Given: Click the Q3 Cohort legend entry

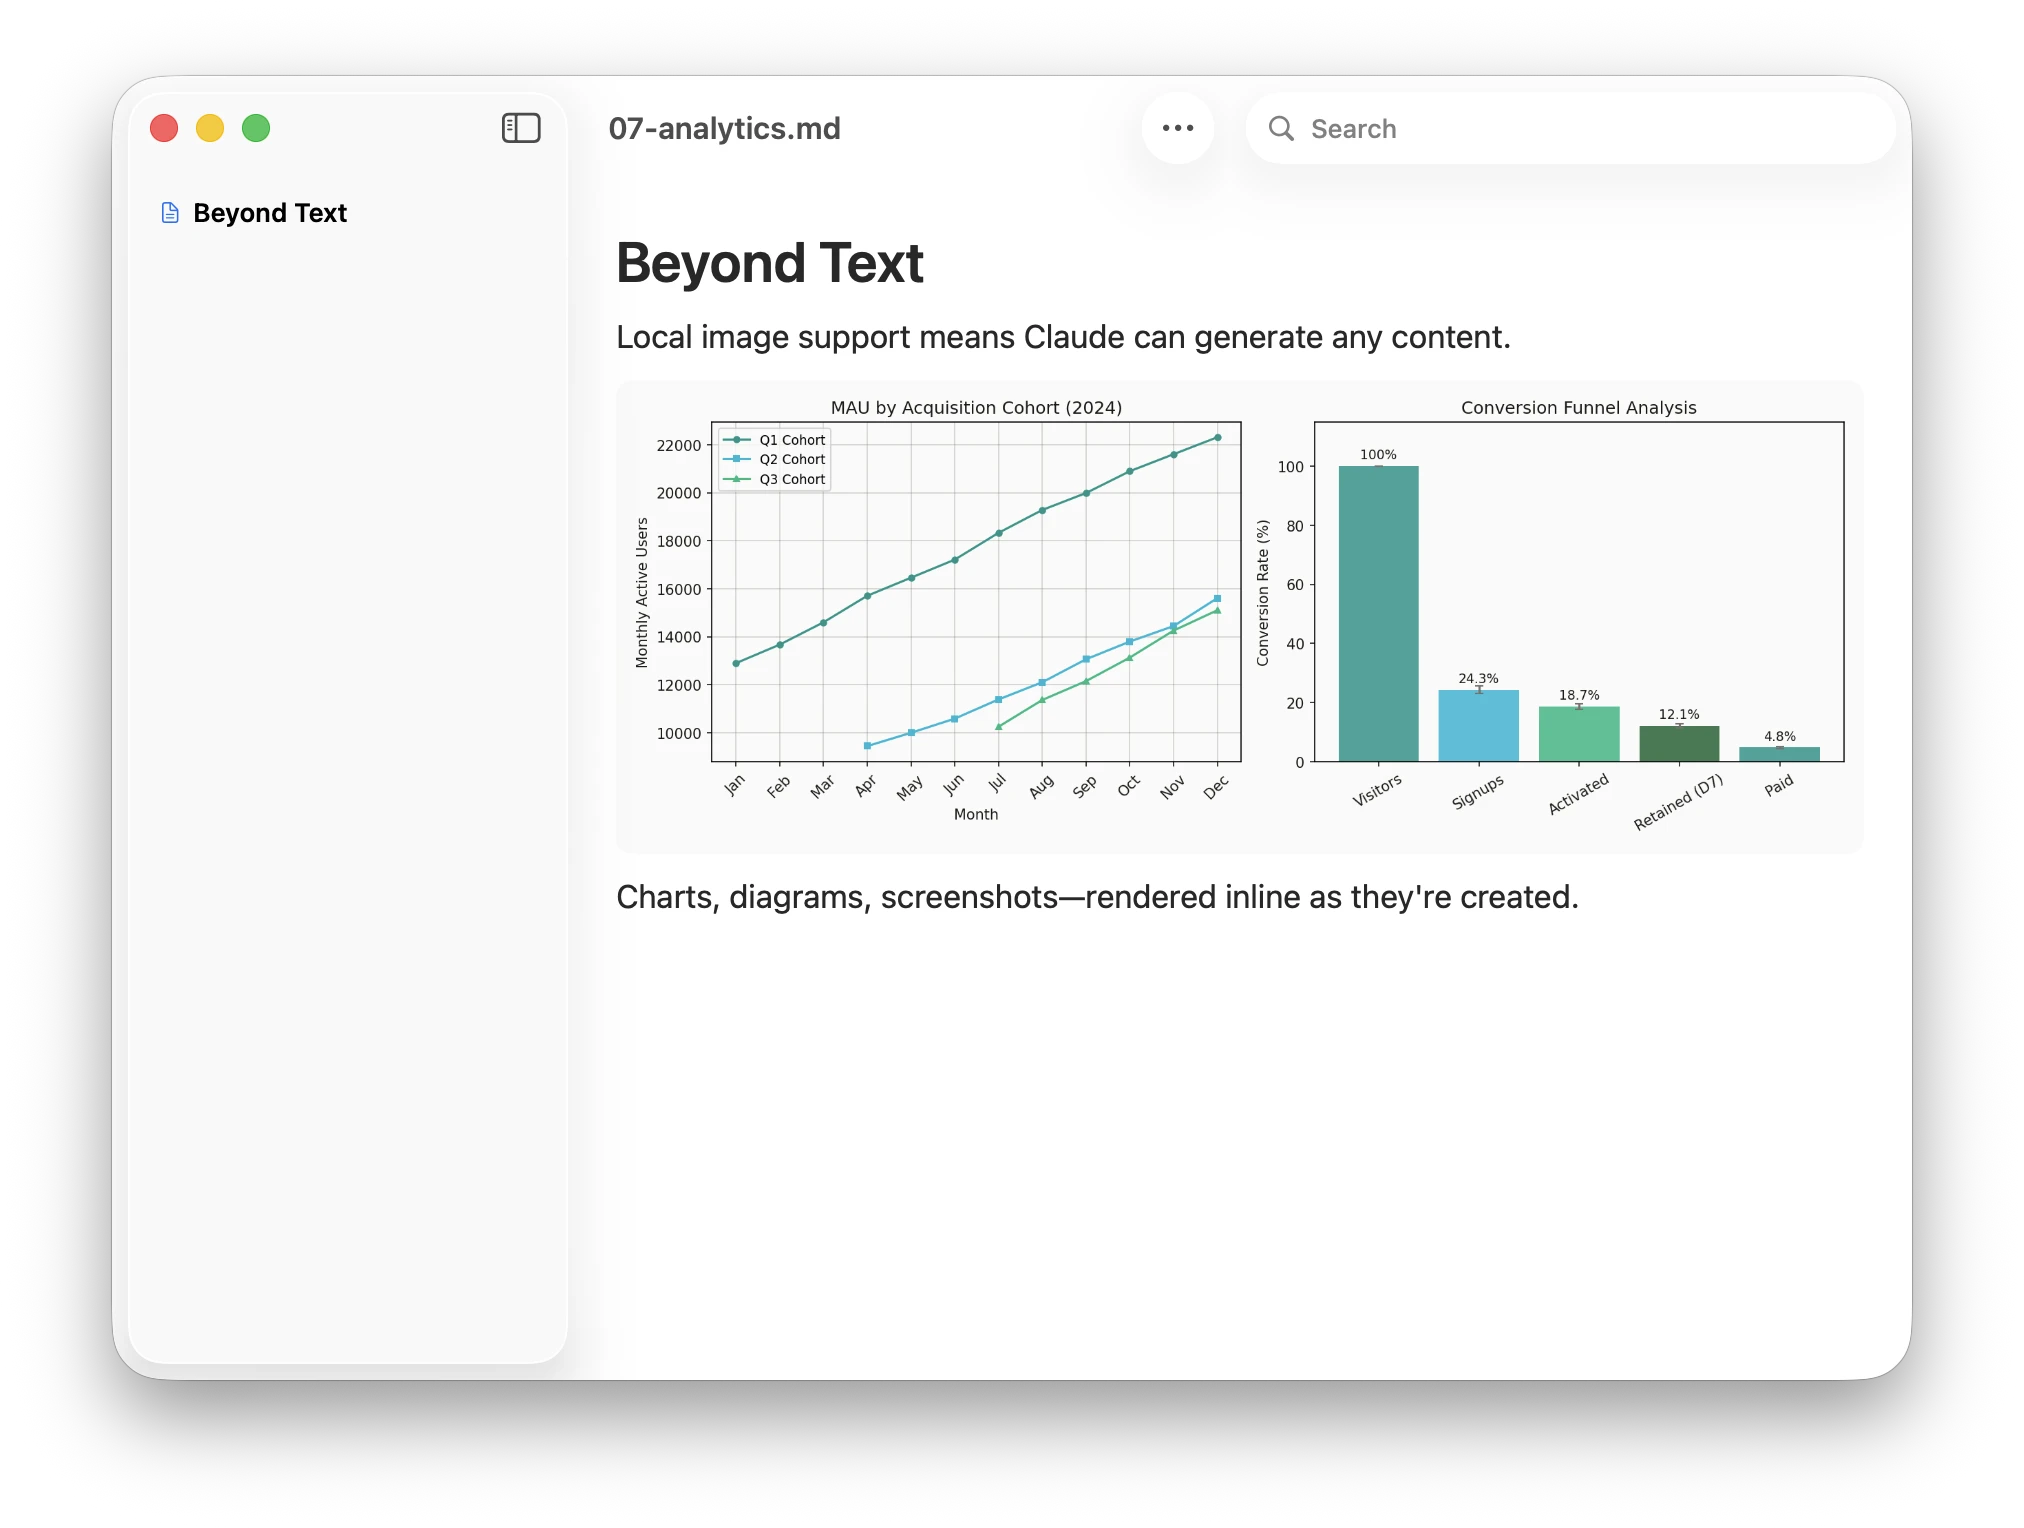Looking at the screenshot, I should [791, 479].
